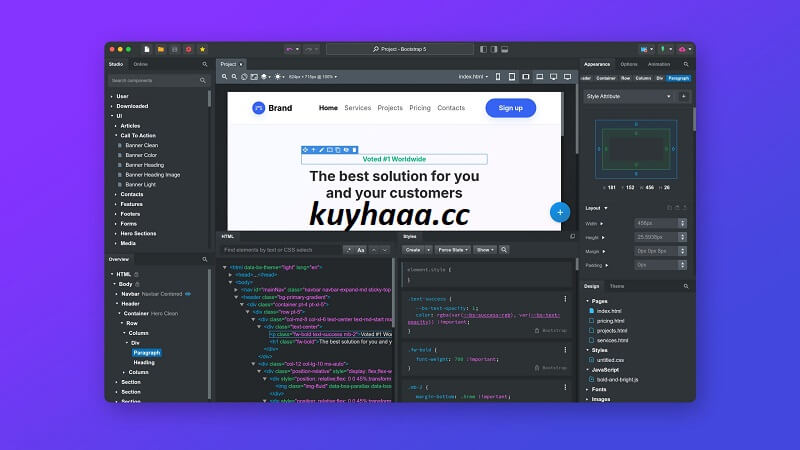
Task: Click the fit-to-screen image icon
Action: pos(254,77)
